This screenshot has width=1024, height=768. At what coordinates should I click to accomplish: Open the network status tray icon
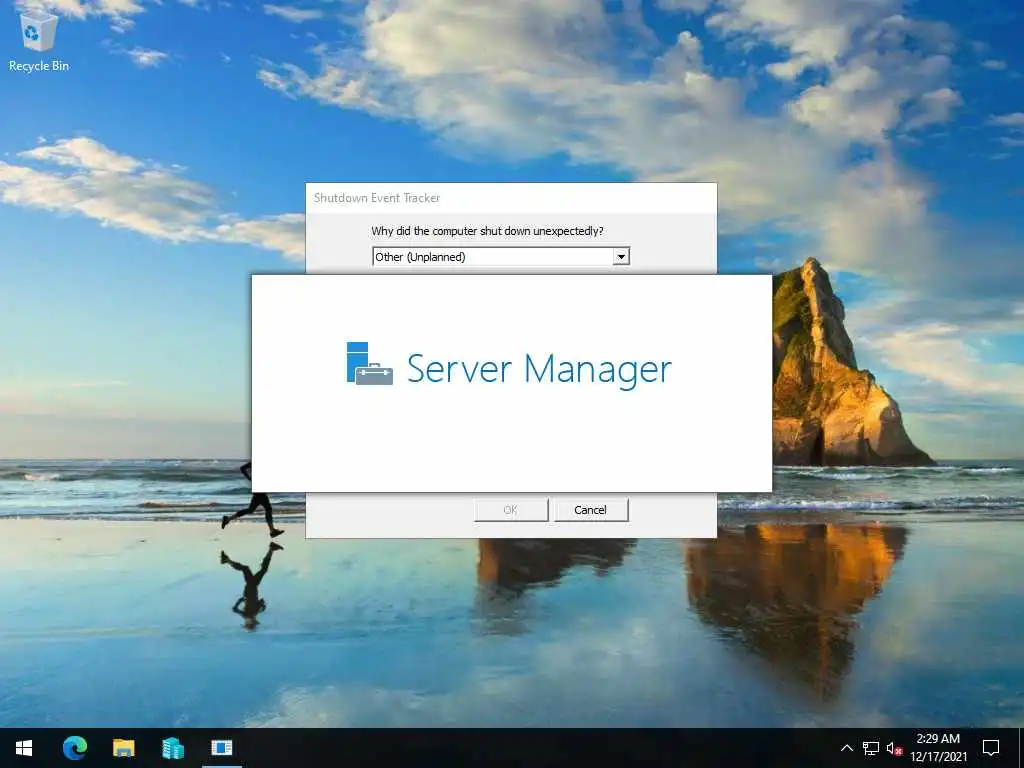tap(871, 748)
